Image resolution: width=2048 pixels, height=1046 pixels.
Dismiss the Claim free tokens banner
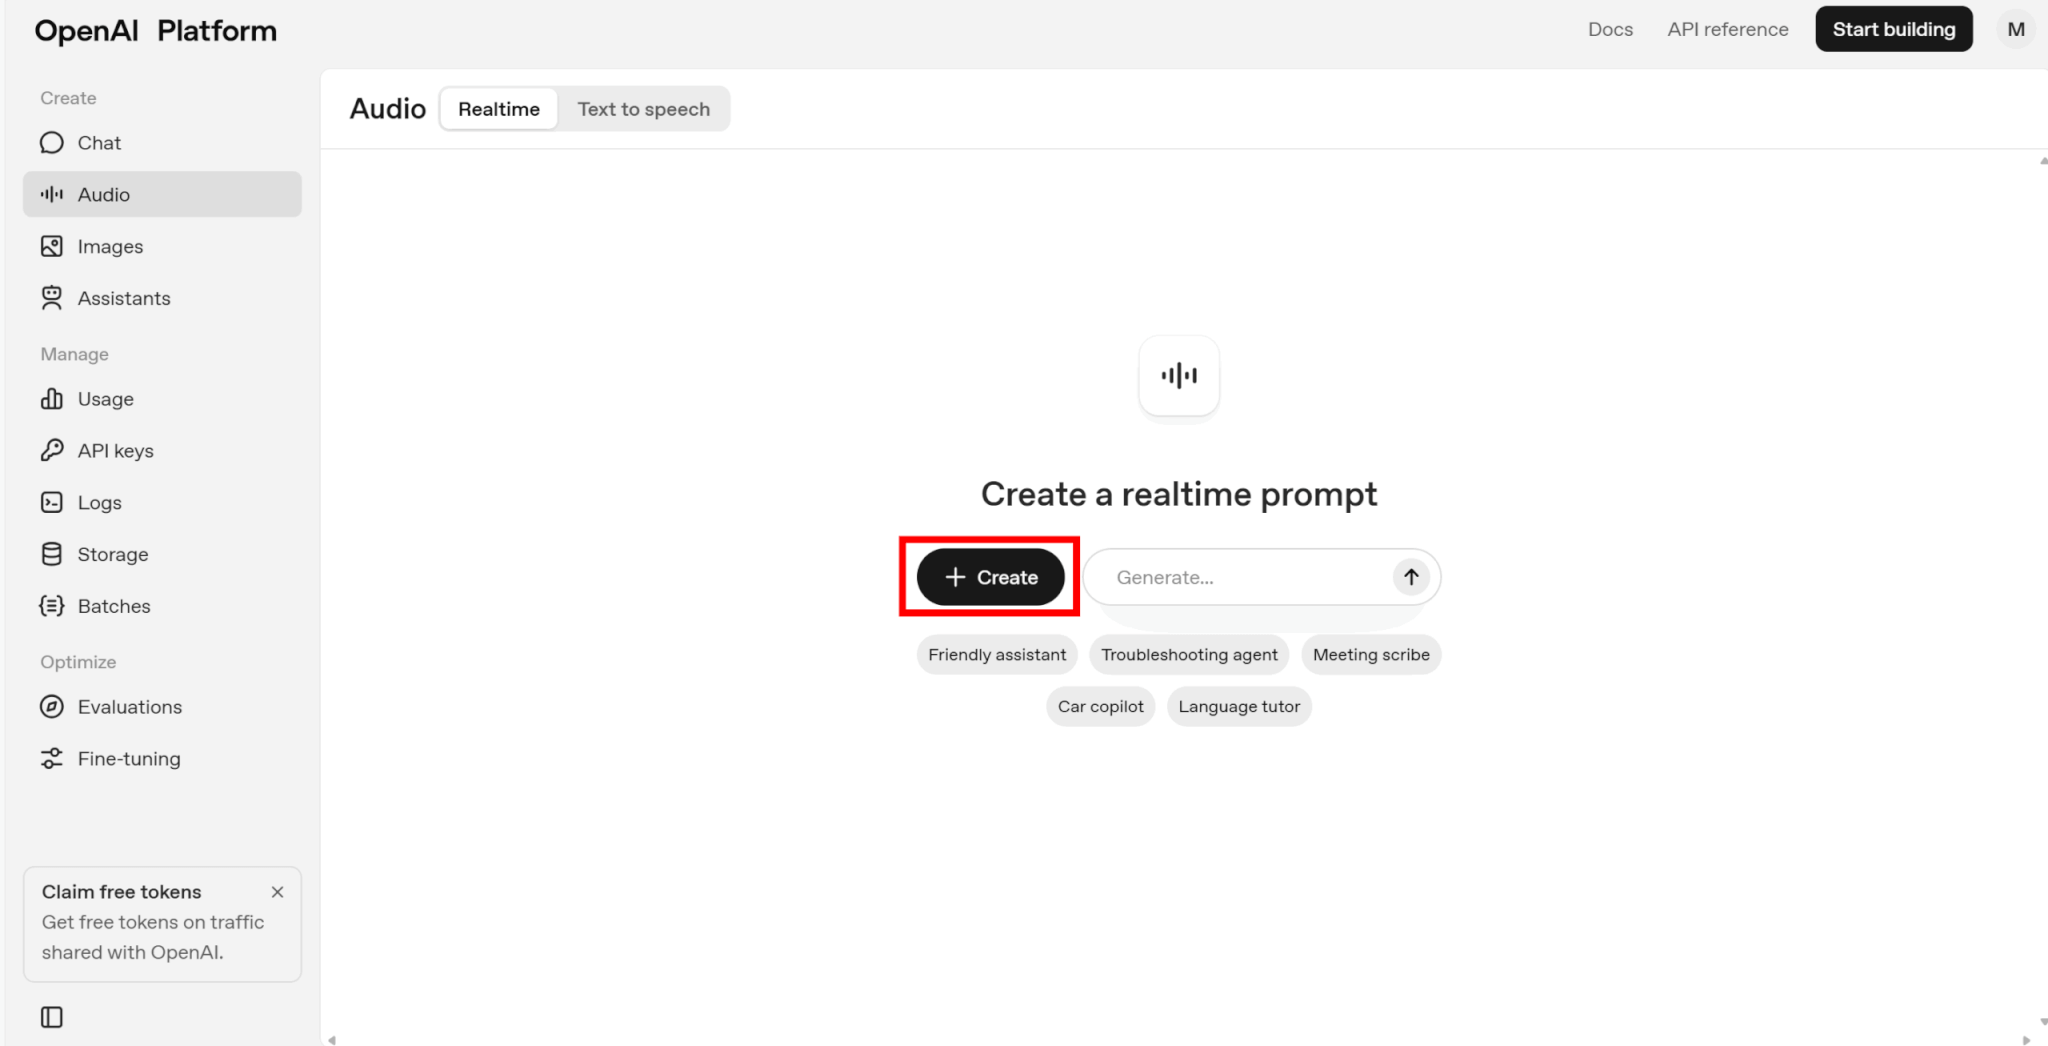tap(278, 892)
